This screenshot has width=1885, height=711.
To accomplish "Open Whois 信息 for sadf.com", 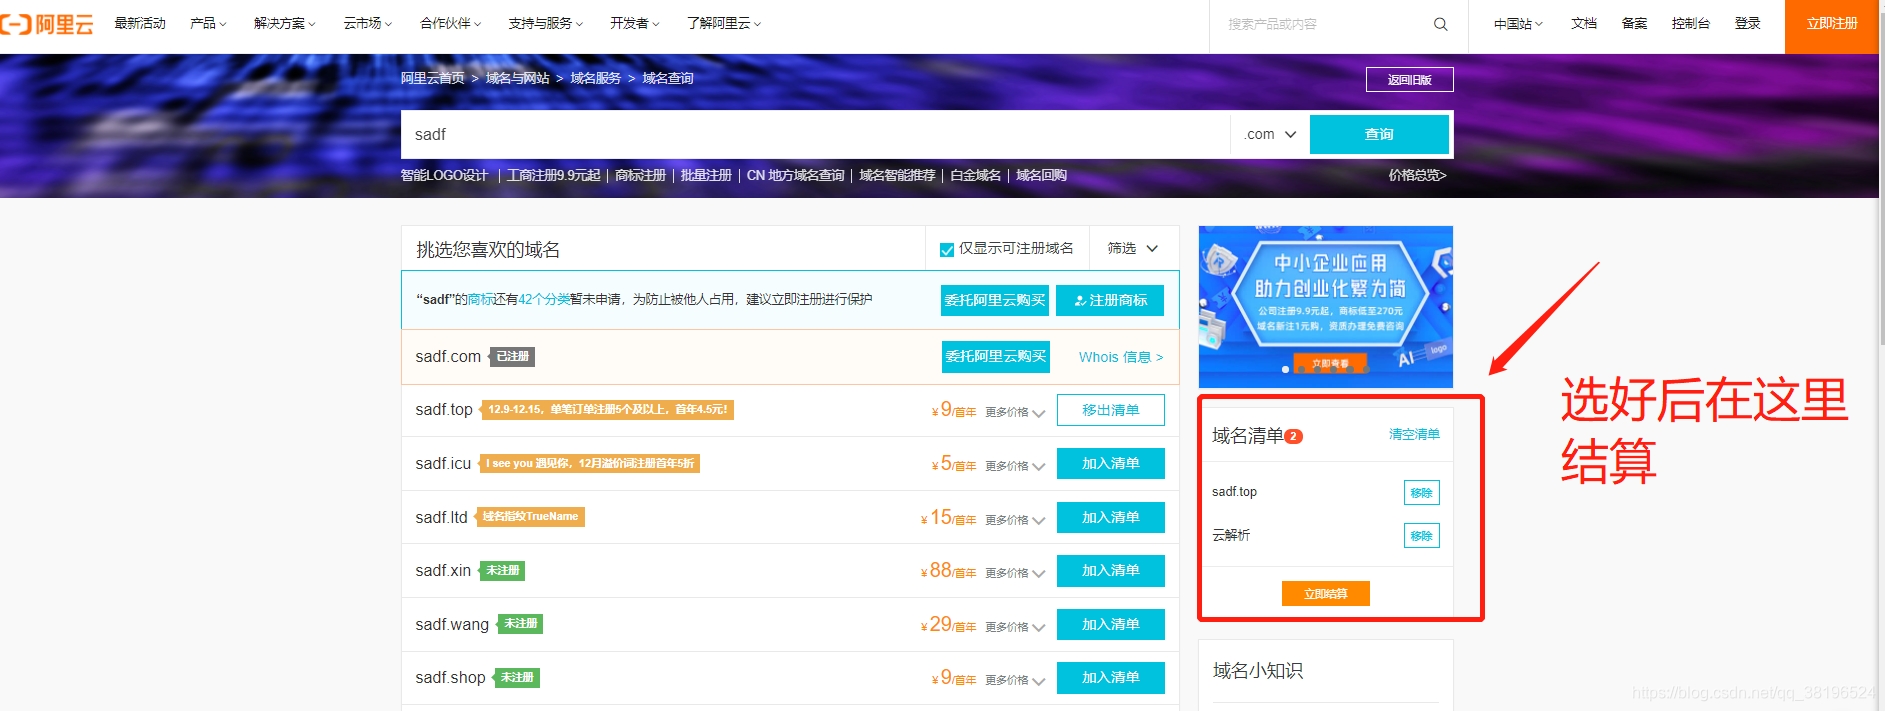I will (x=1120, y=357).
